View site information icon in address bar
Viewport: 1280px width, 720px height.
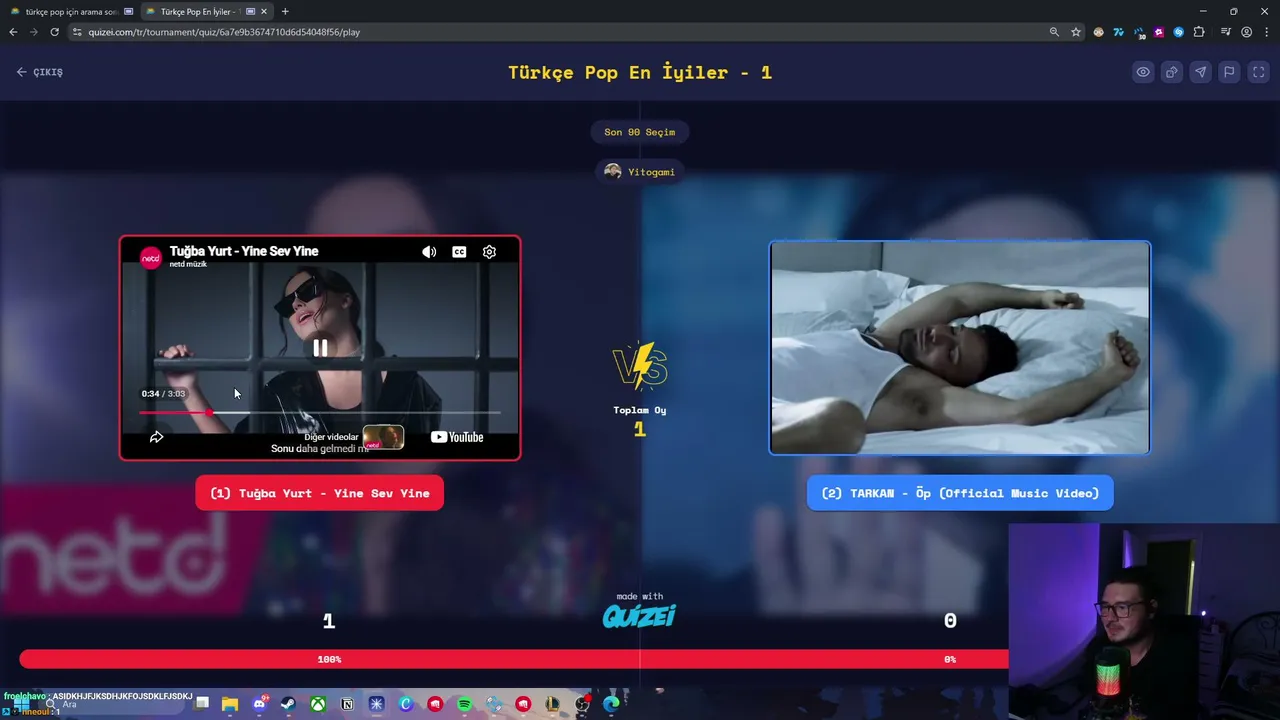[x=77, y=32]
